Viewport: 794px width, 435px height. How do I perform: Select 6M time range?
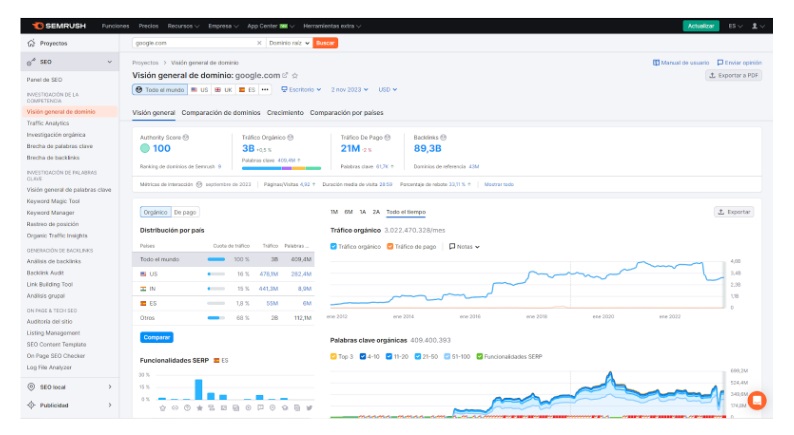pos(348,212)
